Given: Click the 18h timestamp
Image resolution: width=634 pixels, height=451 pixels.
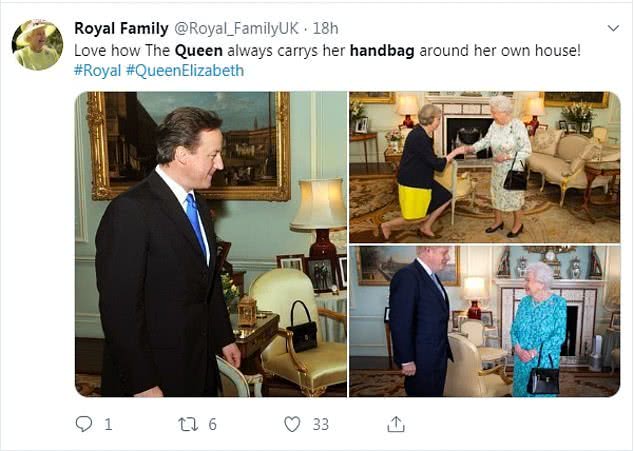Looking at the screenshot, I should [x=327, y=28].
